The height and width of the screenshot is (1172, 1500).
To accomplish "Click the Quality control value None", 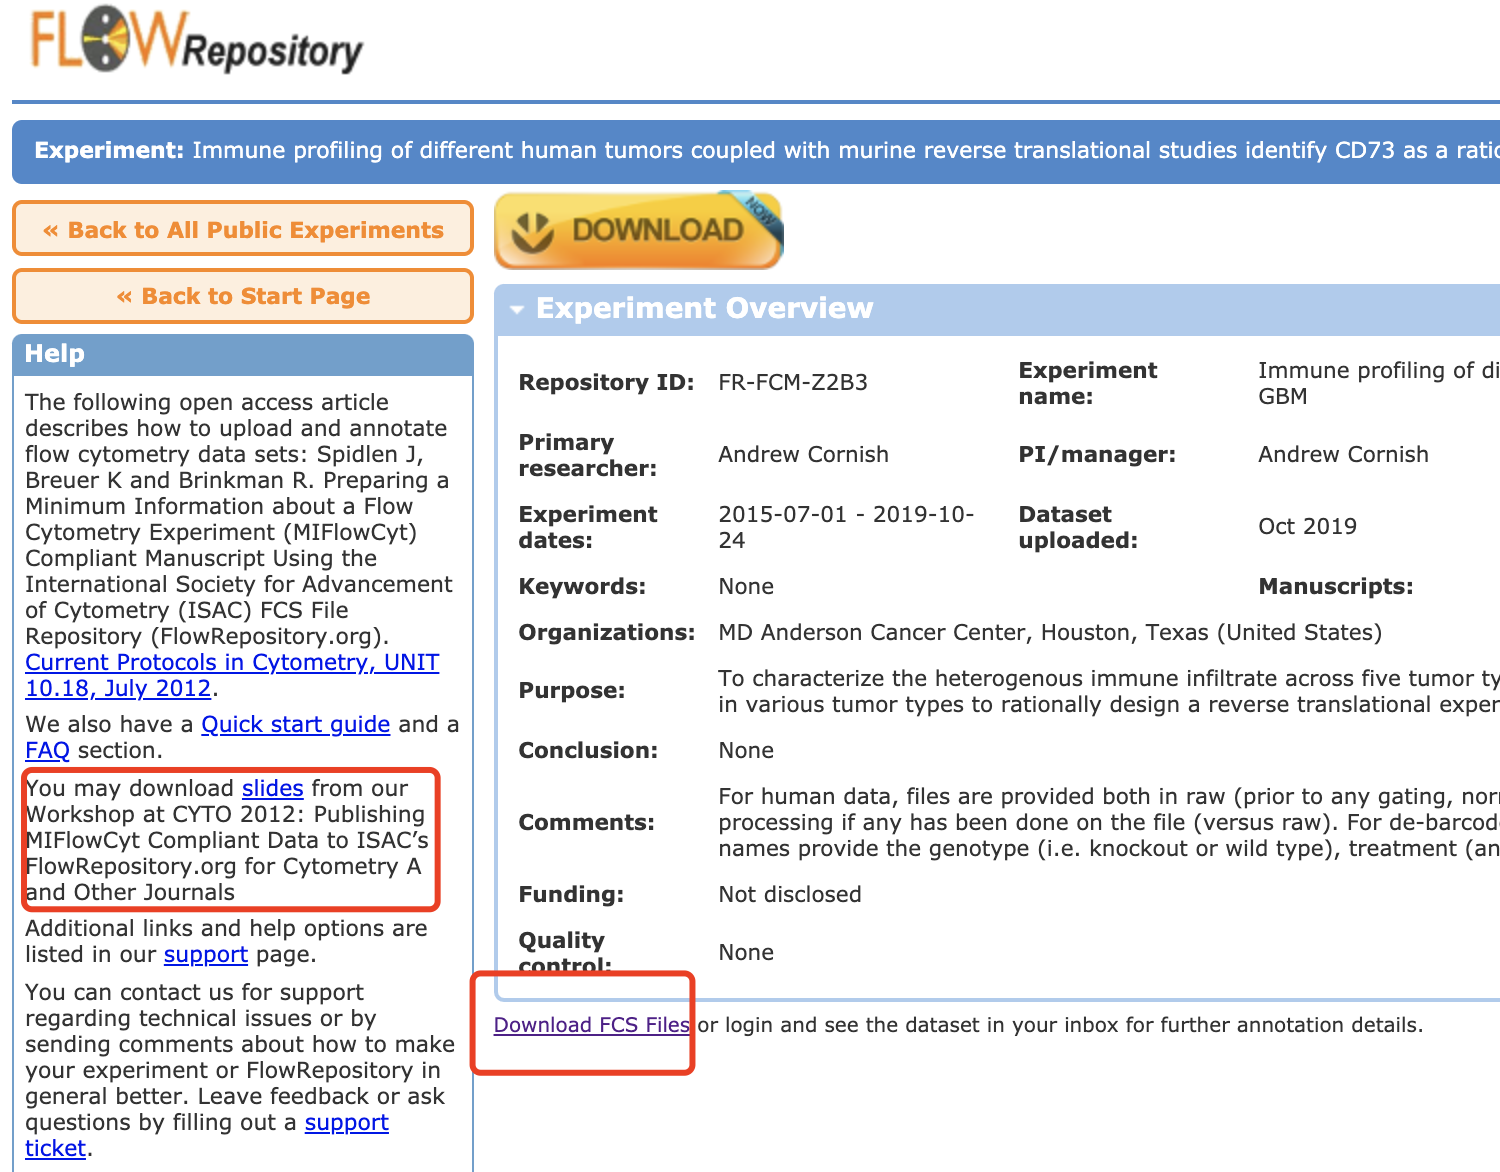I will [746, 952].
